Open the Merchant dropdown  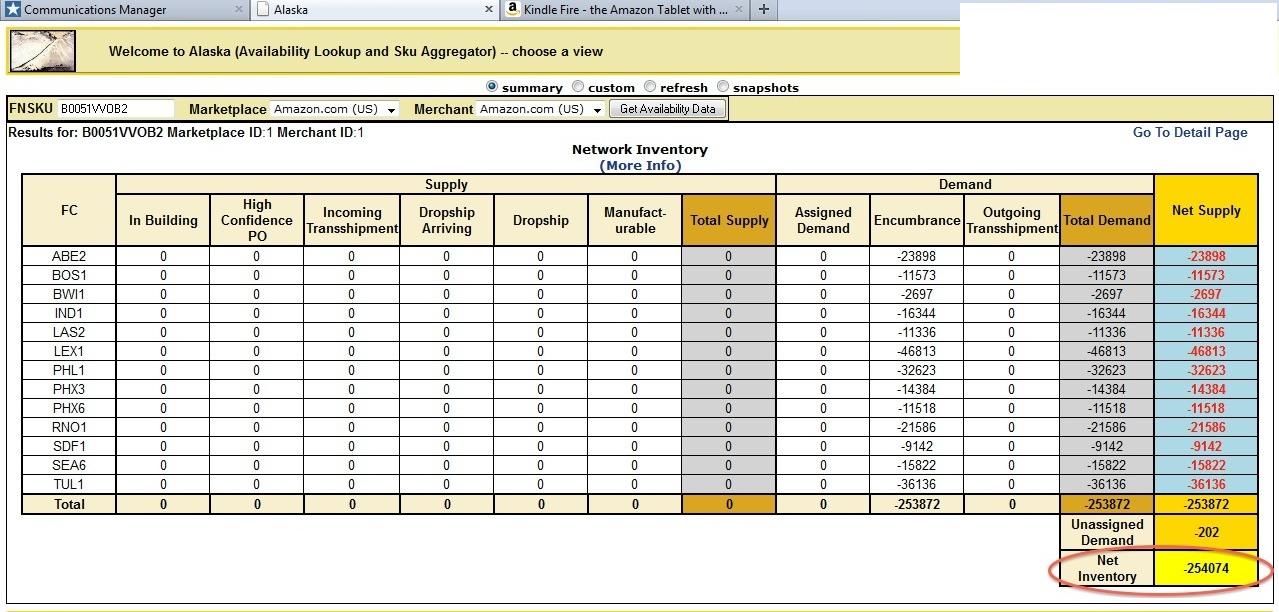(x=541, y=109)
